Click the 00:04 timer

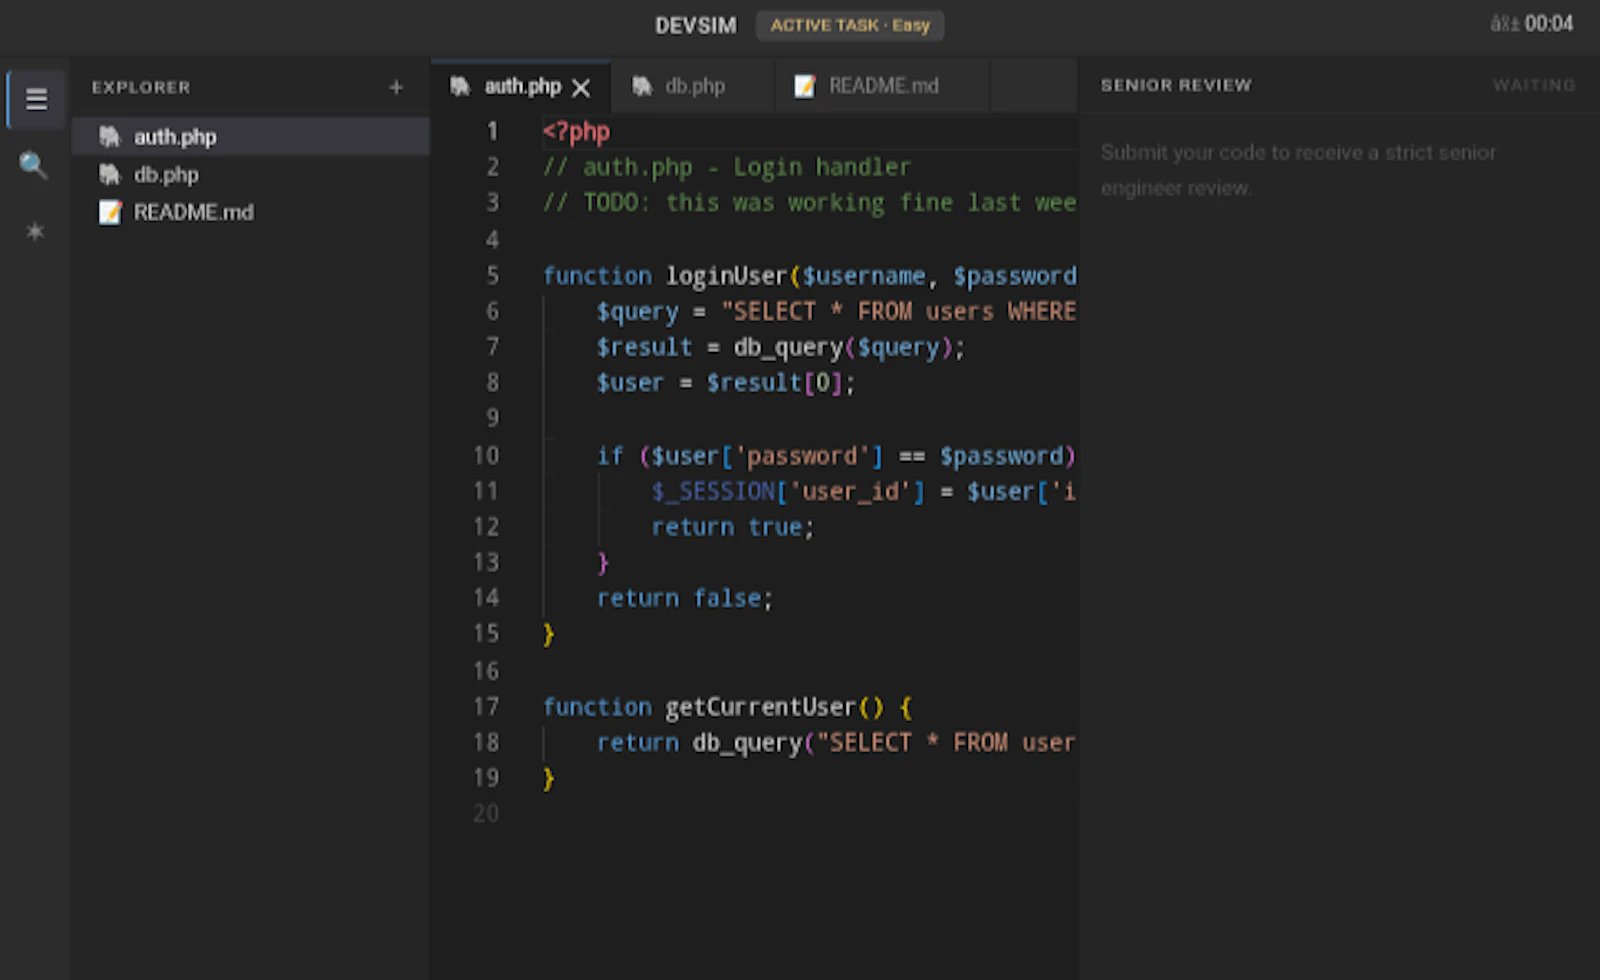(x=1548, y=24)
